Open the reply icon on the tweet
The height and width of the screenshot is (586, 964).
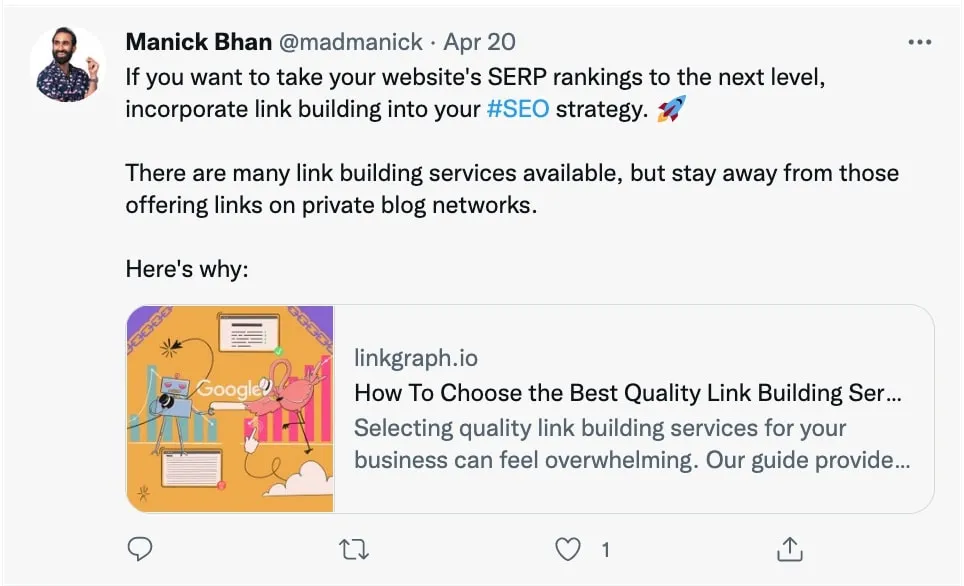tap(140, 549)
